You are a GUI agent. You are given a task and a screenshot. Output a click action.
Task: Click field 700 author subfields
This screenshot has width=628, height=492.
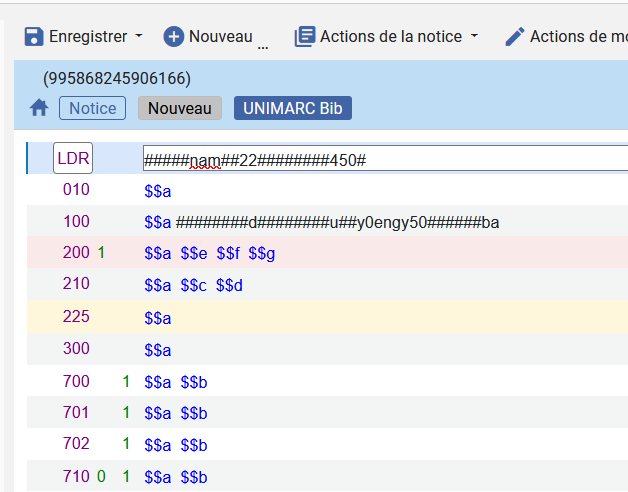tap(176, 382)
